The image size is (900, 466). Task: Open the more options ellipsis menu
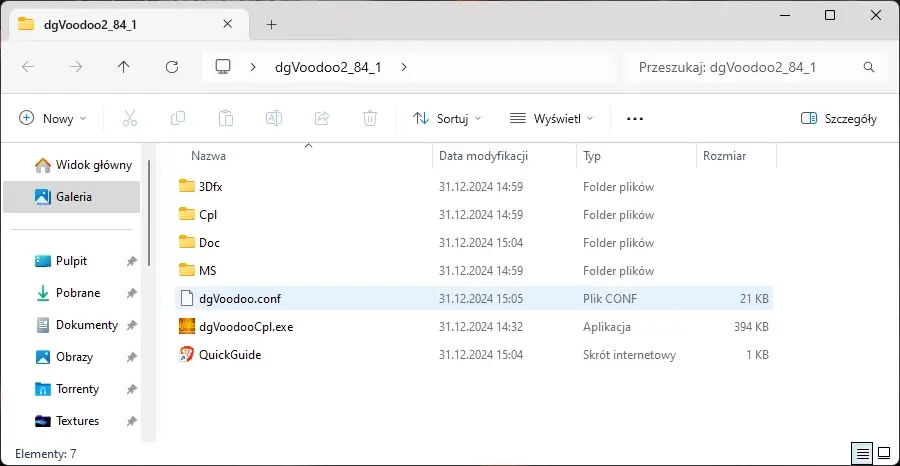point(635,119)
